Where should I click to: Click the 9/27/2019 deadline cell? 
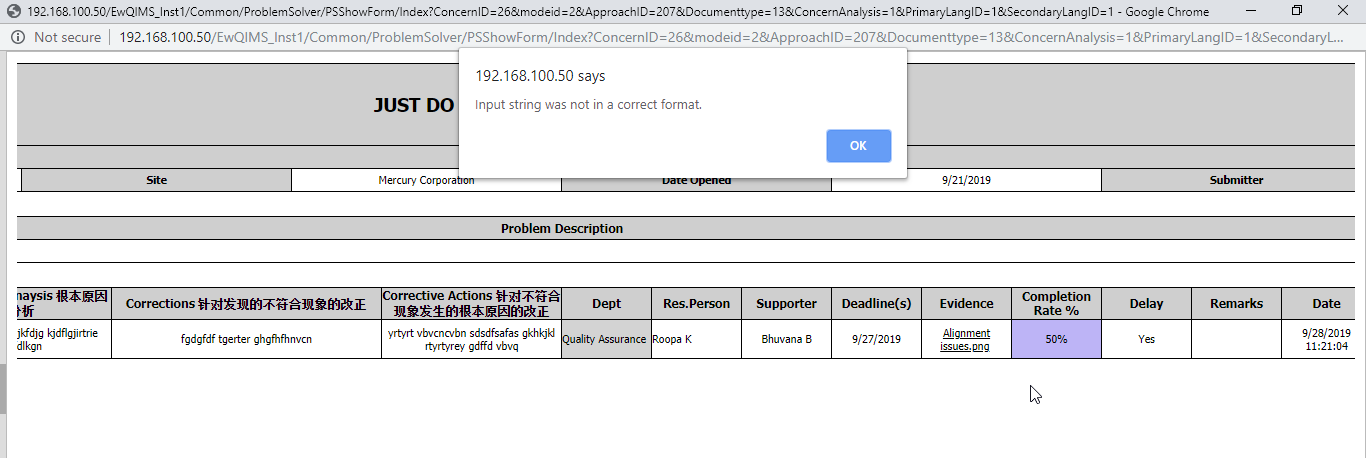pos(876,339)
